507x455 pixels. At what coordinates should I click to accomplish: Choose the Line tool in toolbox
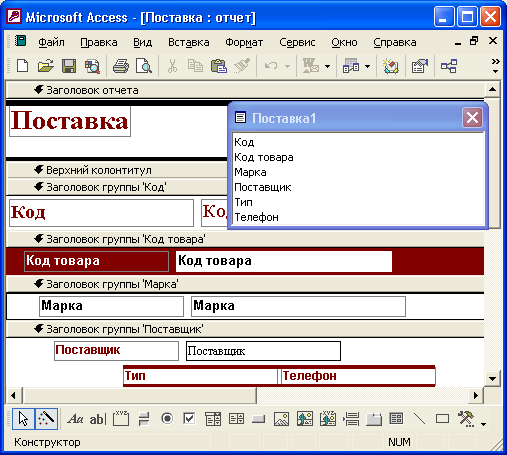pos(419,419)
